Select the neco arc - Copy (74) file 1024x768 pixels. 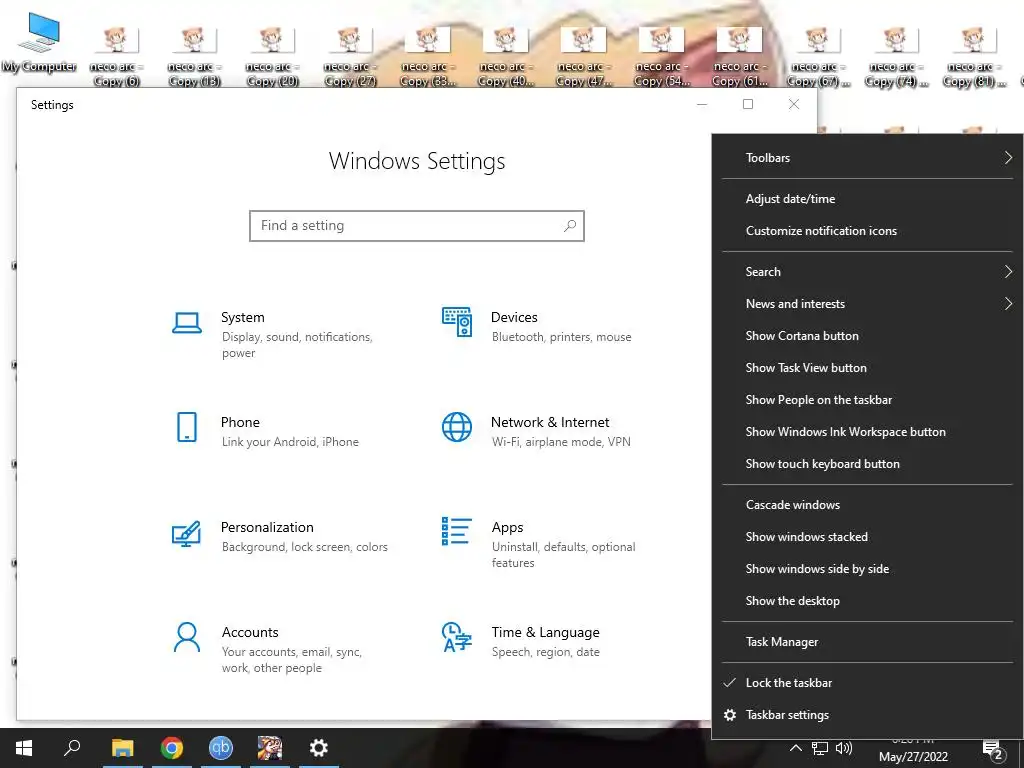pyautogui.click(x=896, y=56)
